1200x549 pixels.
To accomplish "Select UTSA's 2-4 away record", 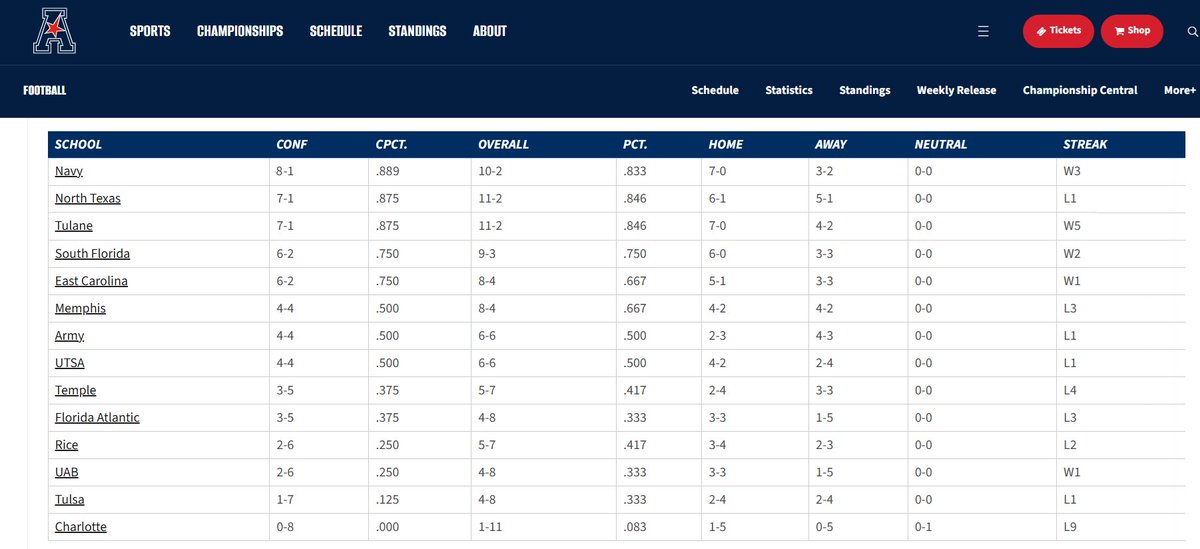I will [x=824, y=363].
